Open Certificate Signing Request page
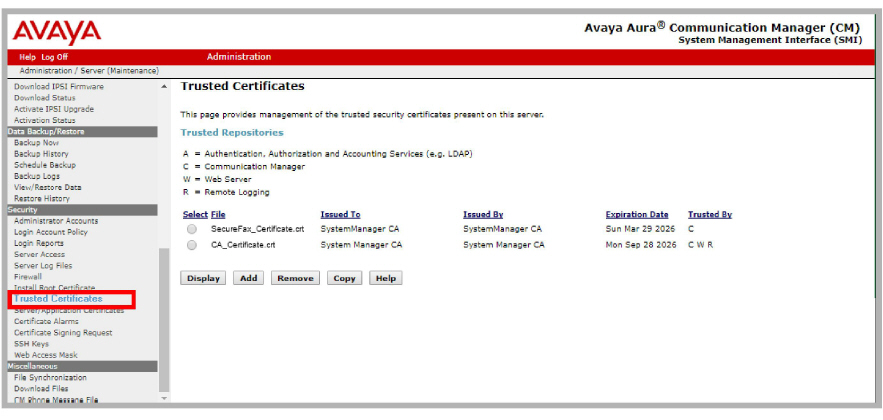 click(63, 333)
